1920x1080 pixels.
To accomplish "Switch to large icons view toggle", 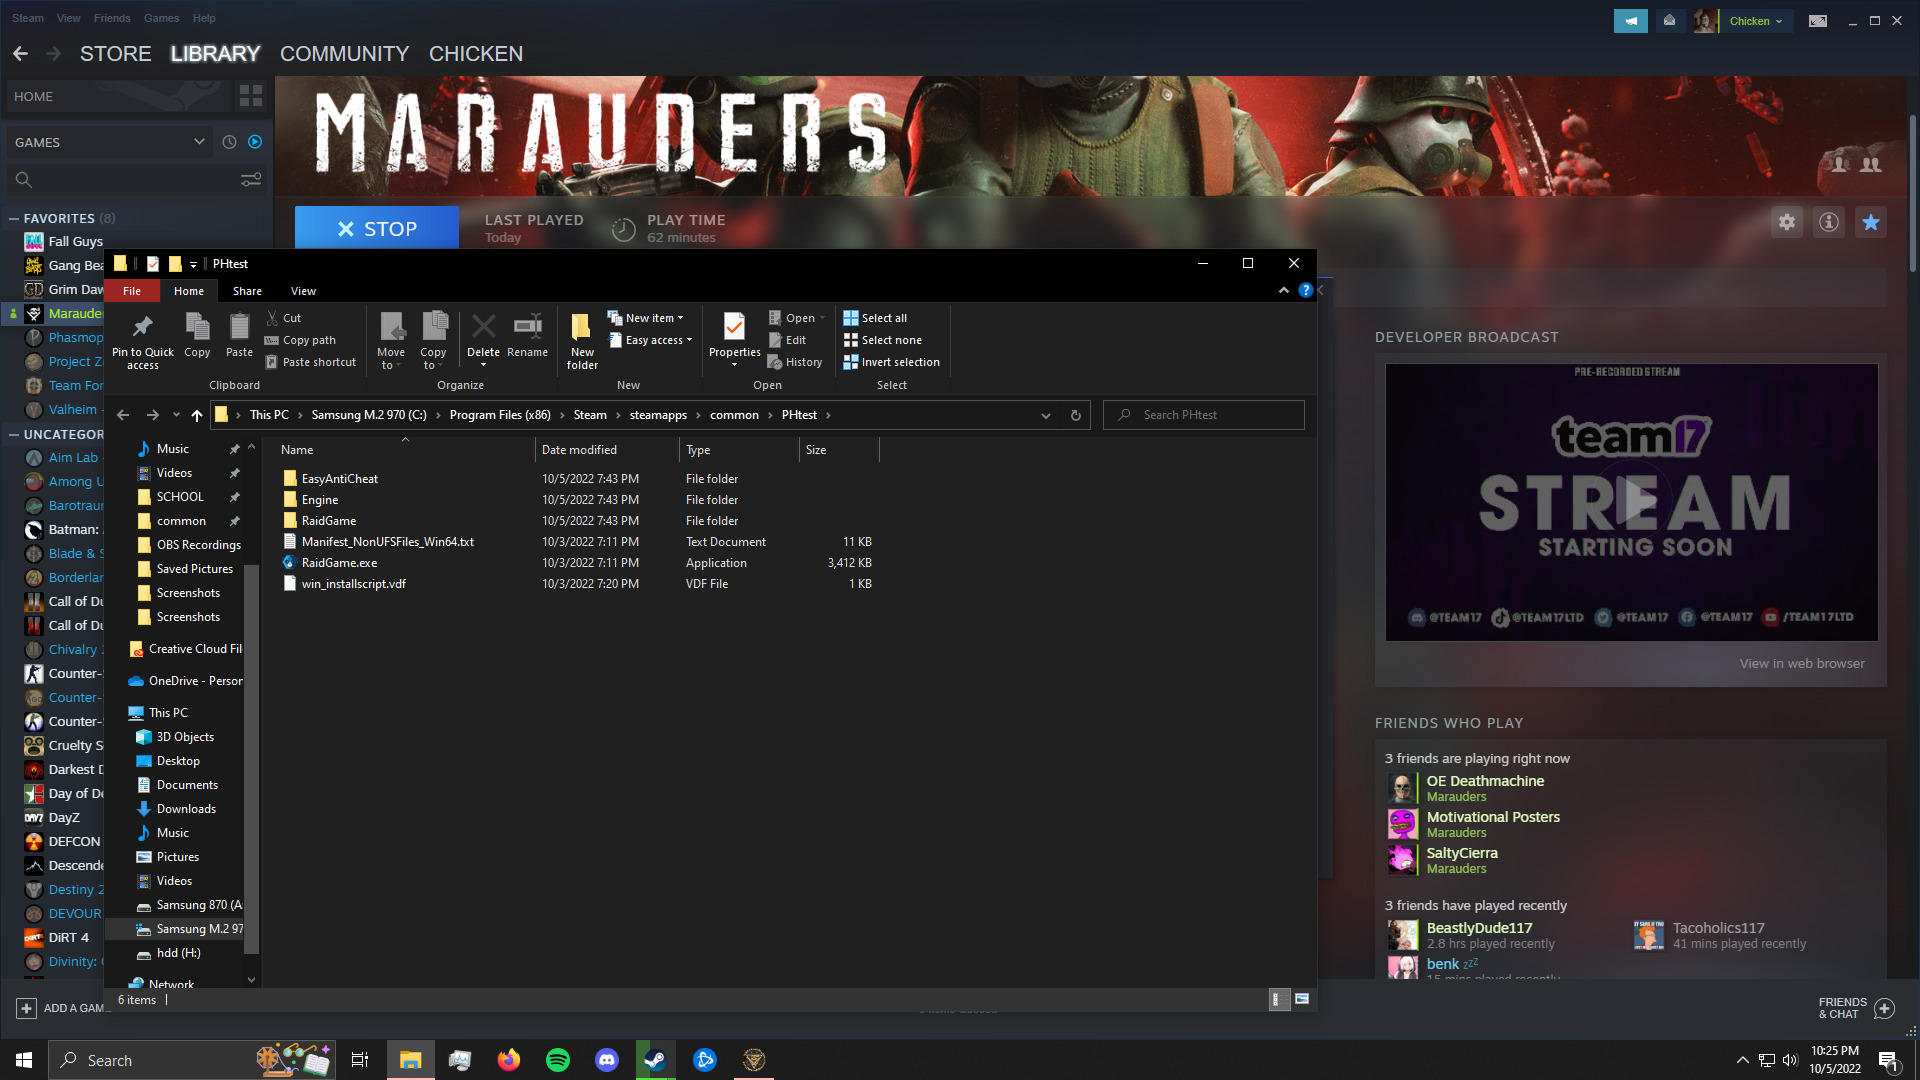I will 1302,999.
